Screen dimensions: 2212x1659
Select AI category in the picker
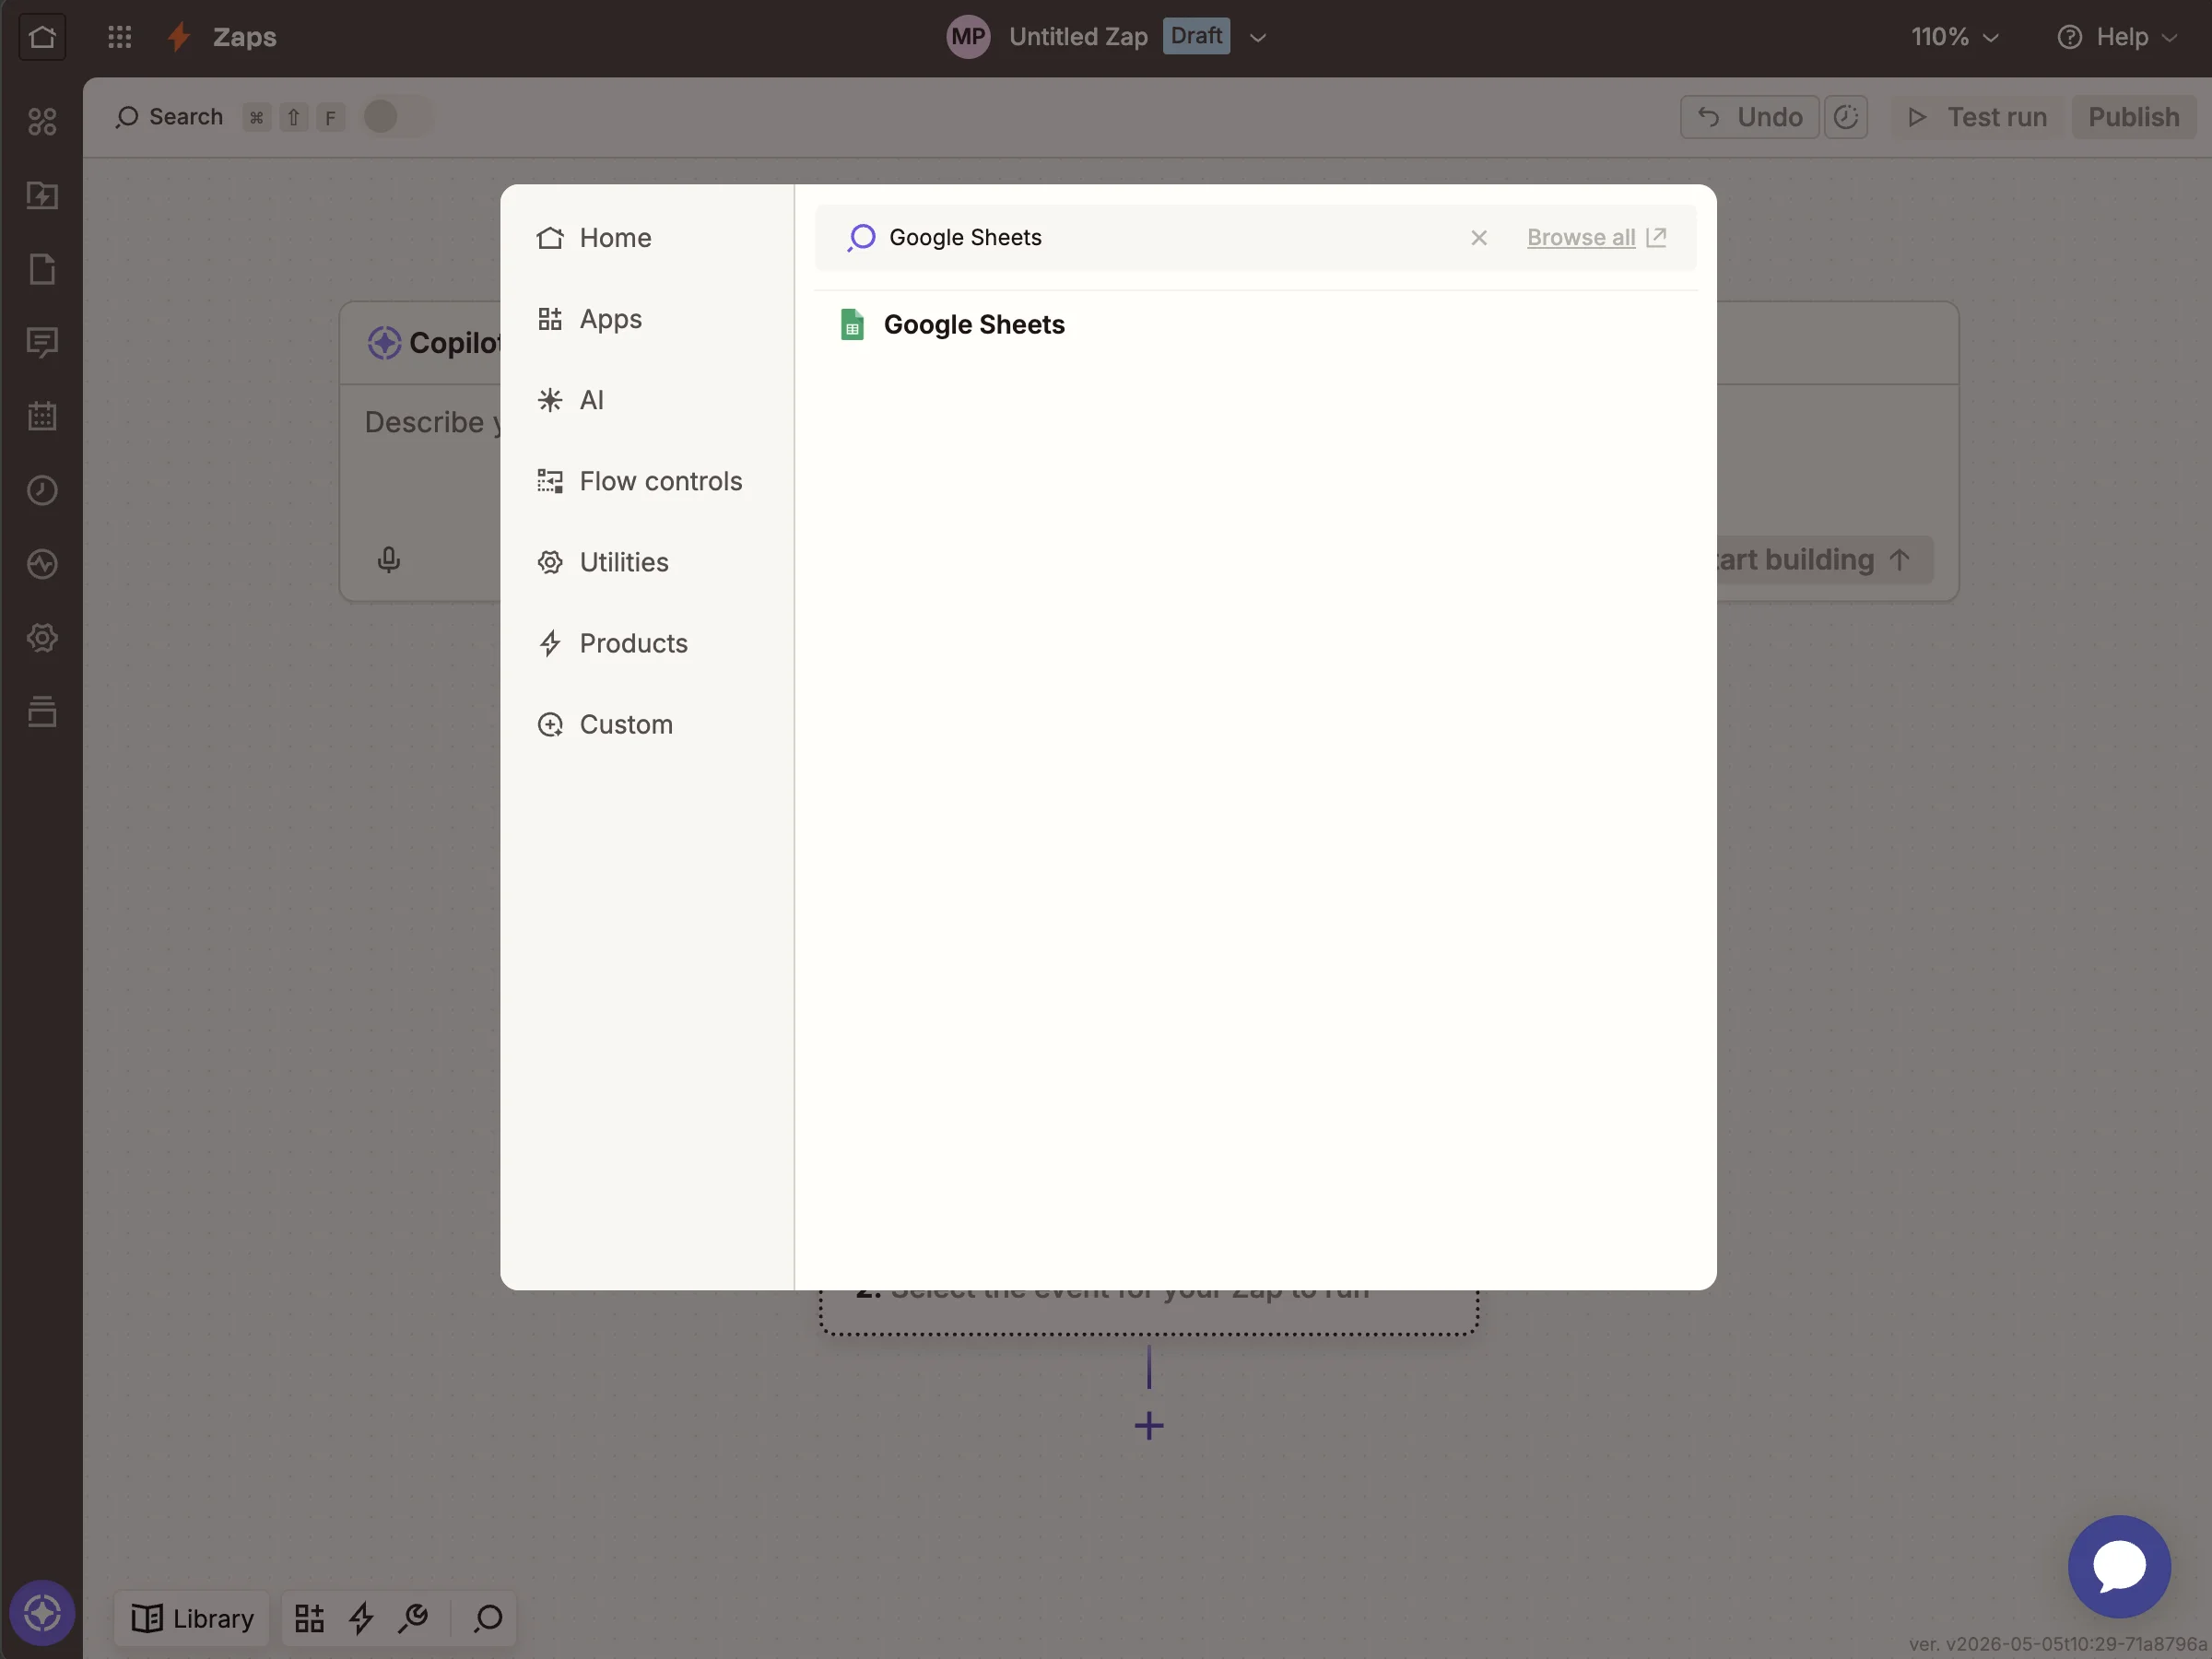click(647, 400)
